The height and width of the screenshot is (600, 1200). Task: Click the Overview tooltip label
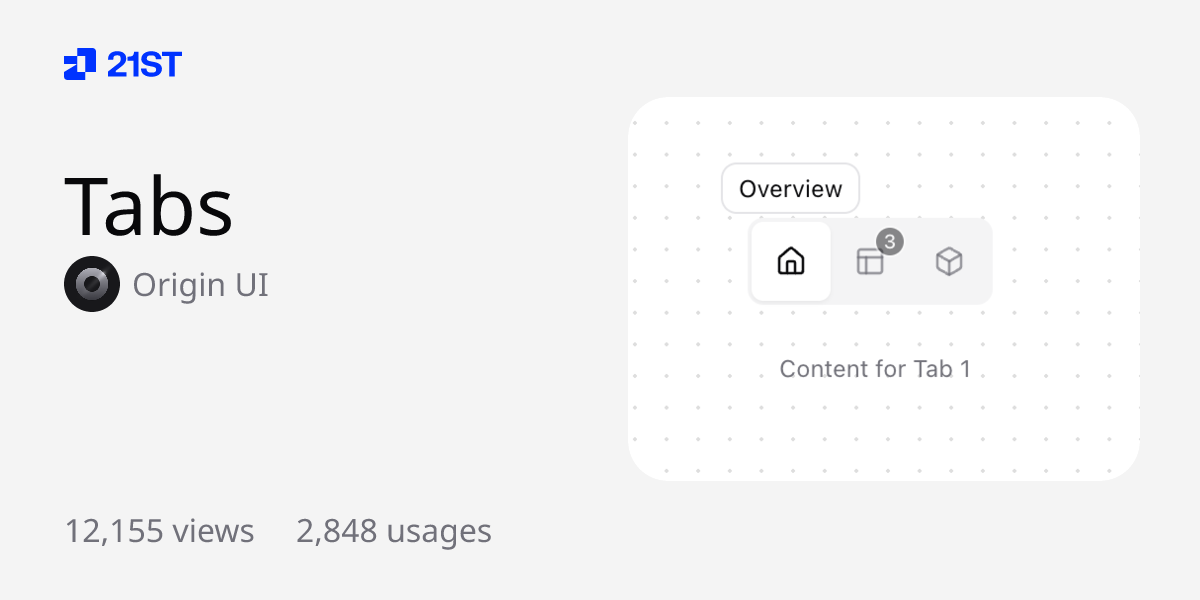coord(790,189)
